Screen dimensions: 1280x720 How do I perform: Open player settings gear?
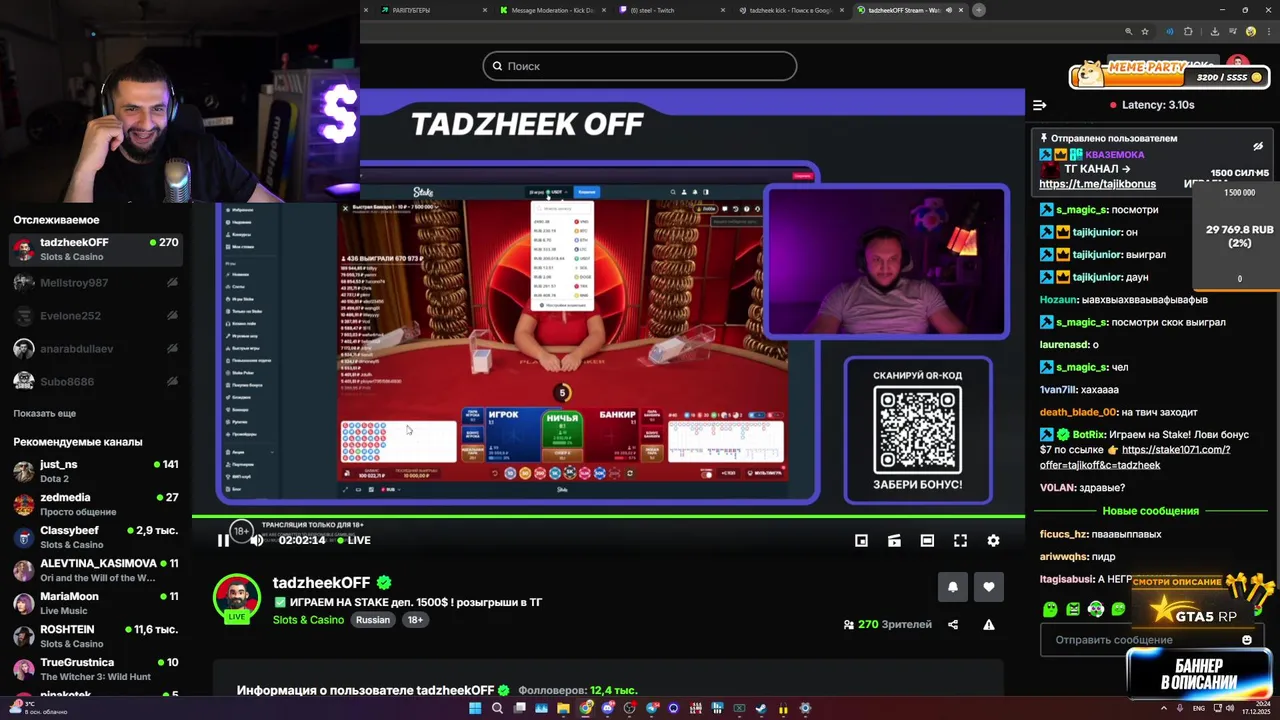tap(993, 540)
